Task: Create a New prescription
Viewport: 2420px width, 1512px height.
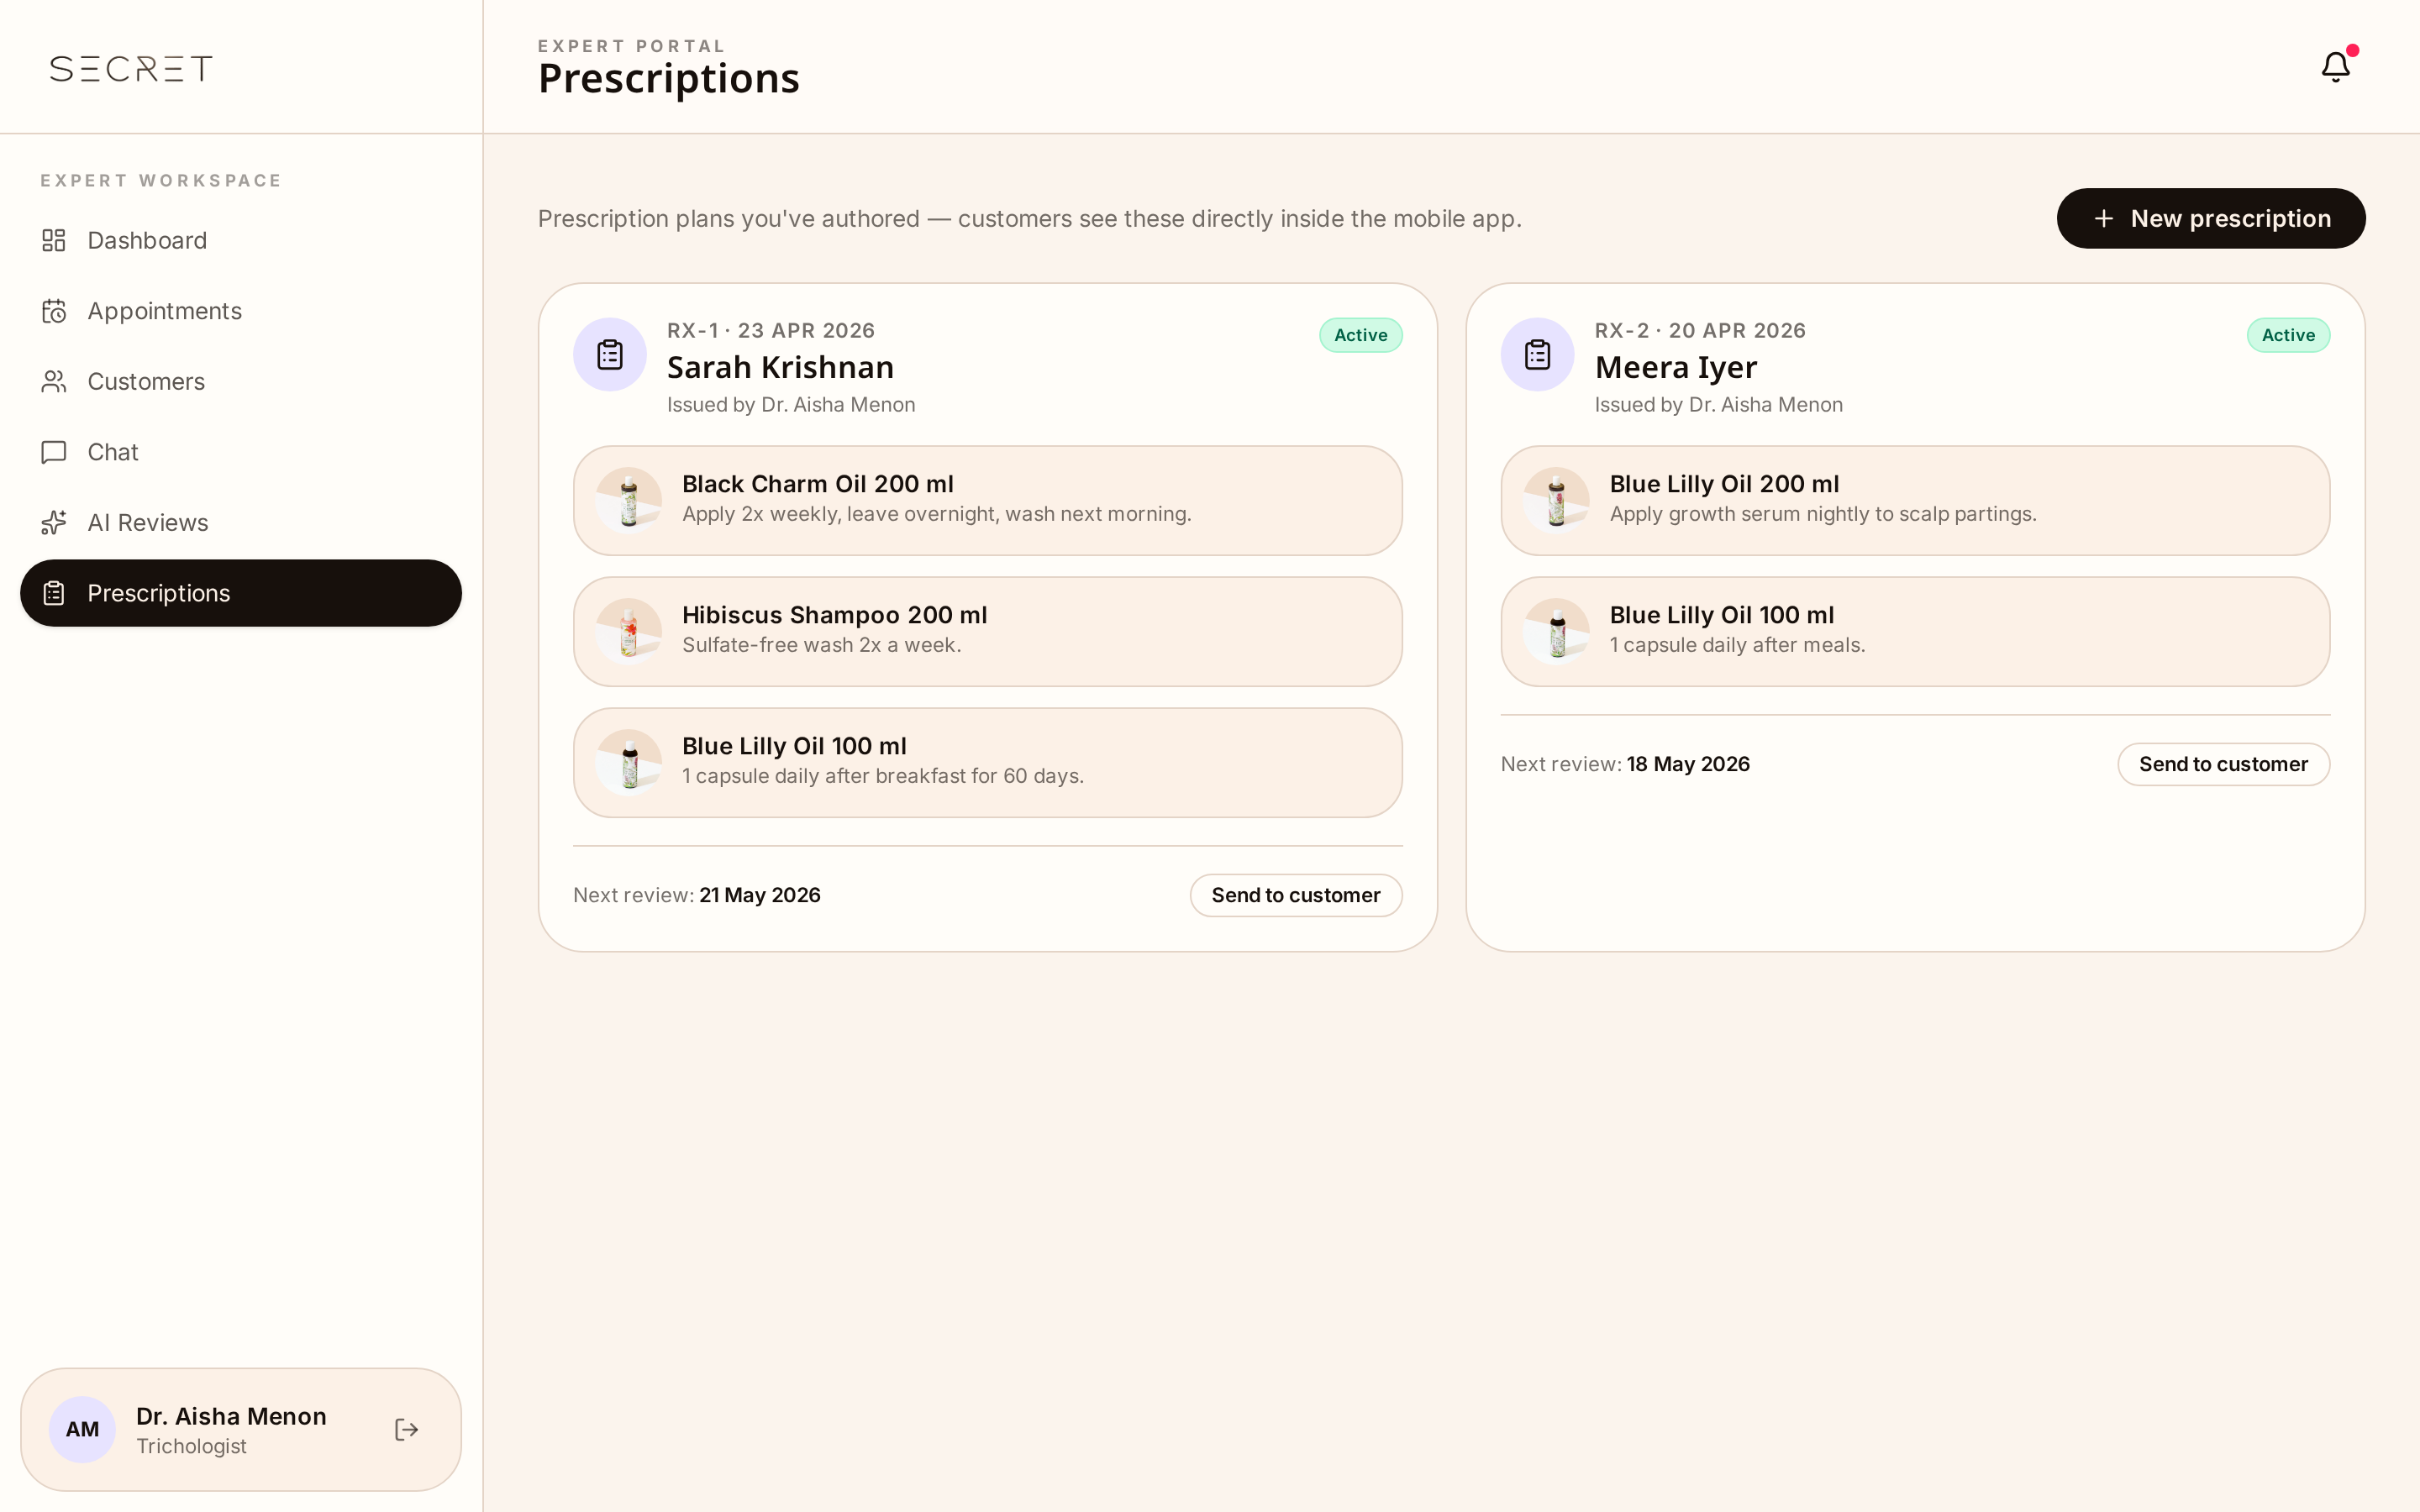Action: pos(2210,218)
